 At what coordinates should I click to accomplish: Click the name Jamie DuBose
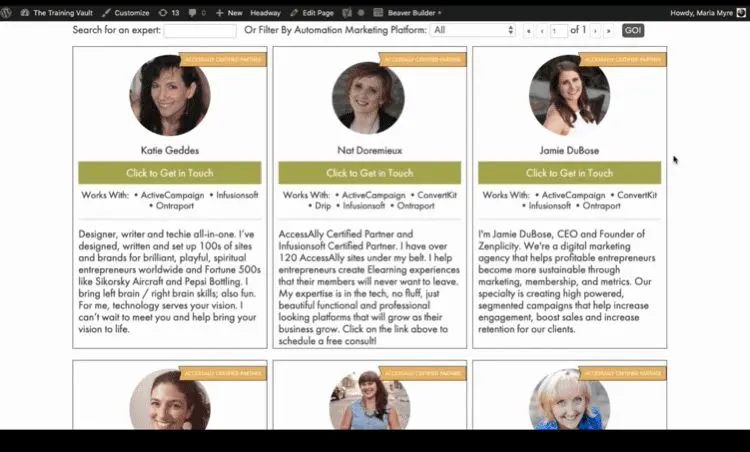[x=569, y=150]
